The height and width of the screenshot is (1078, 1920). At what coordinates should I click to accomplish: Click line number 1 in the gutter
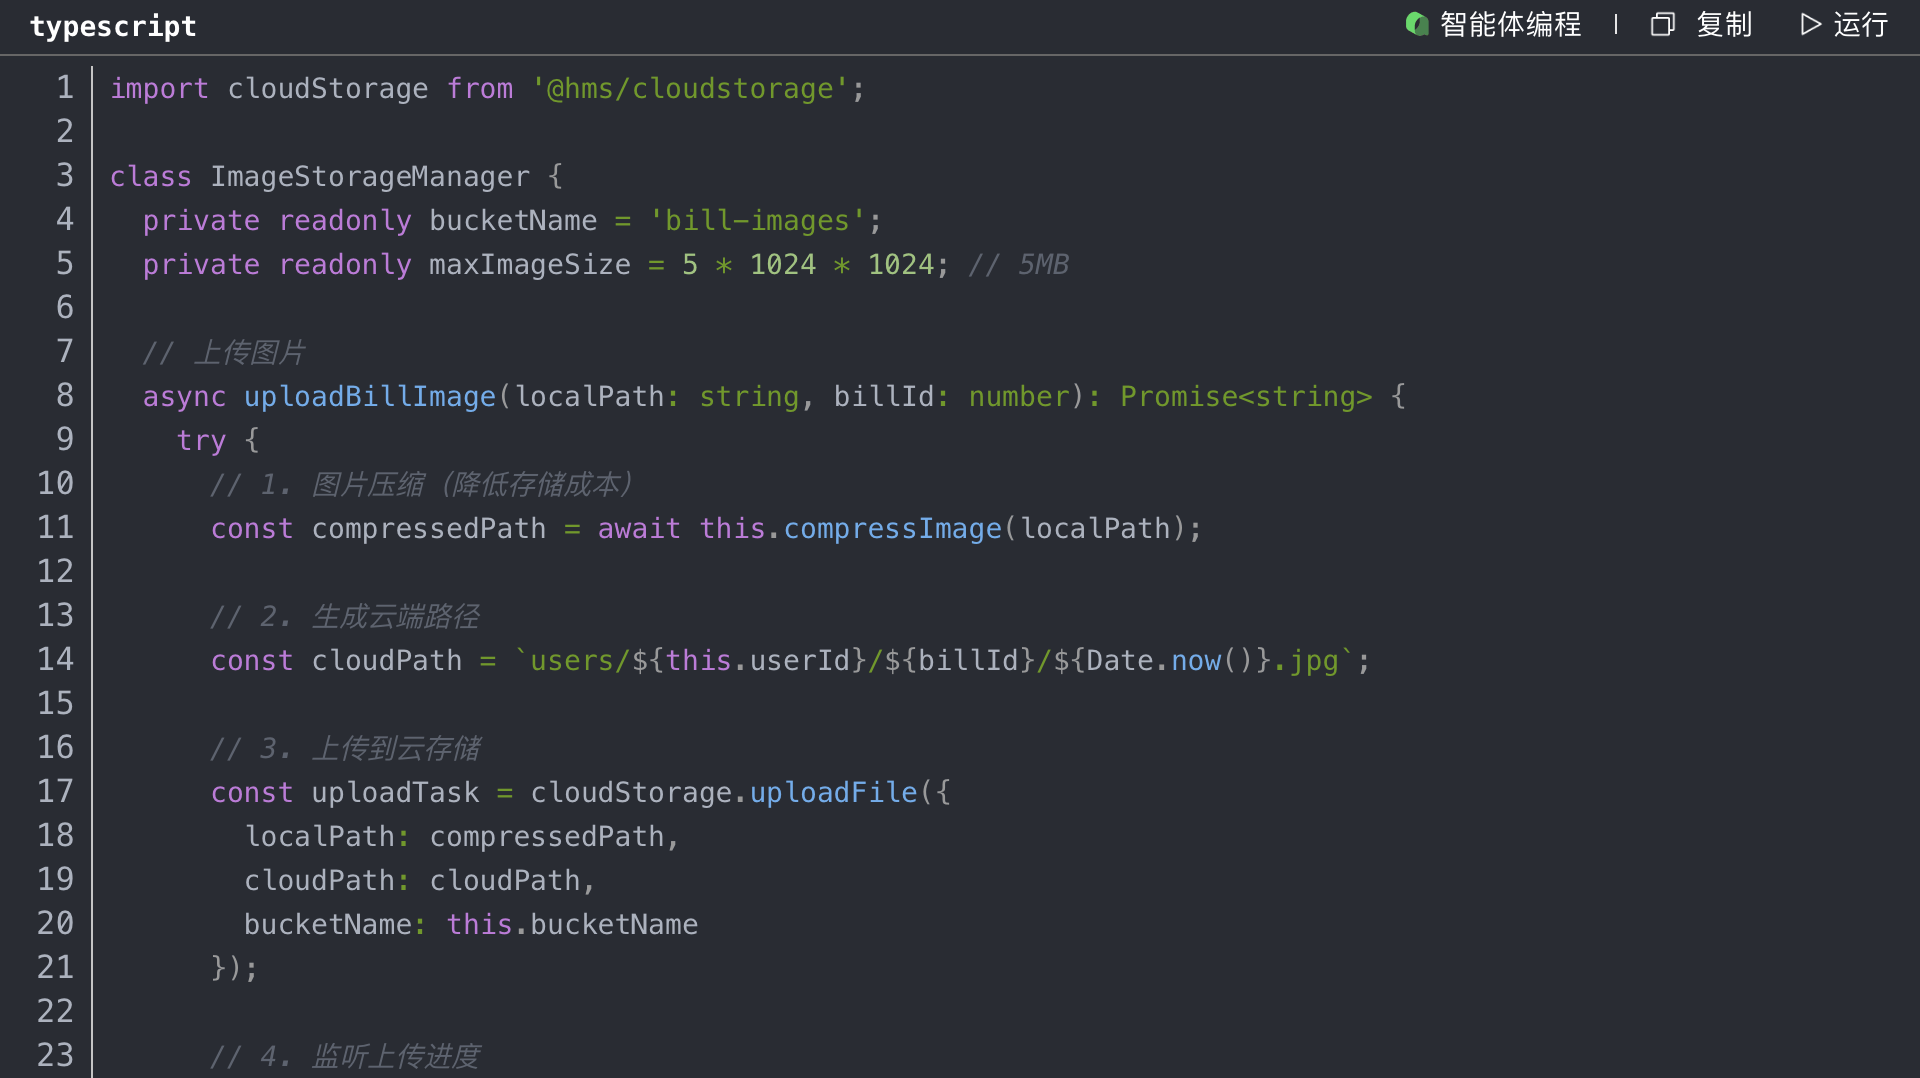point(65,88)
